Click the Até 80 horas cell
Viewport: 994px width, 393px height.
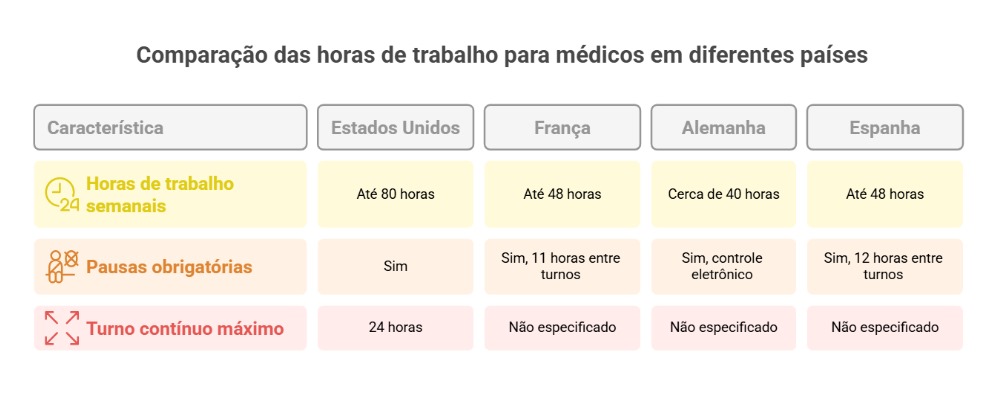coord(395,194)
